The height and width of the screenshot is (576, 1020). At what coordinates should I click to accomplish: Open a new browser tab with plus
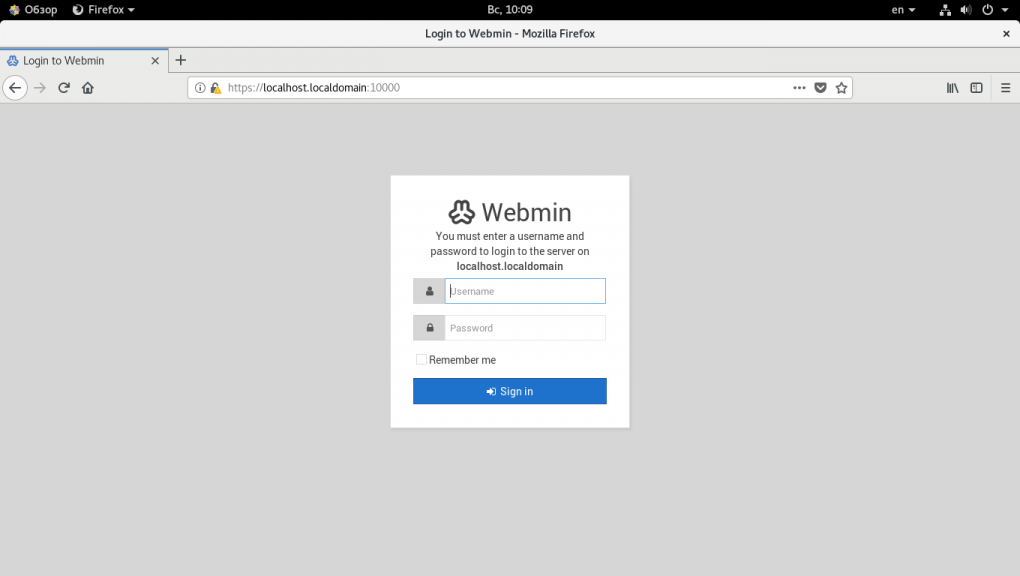pyautogui.click(x=180, y=60)
